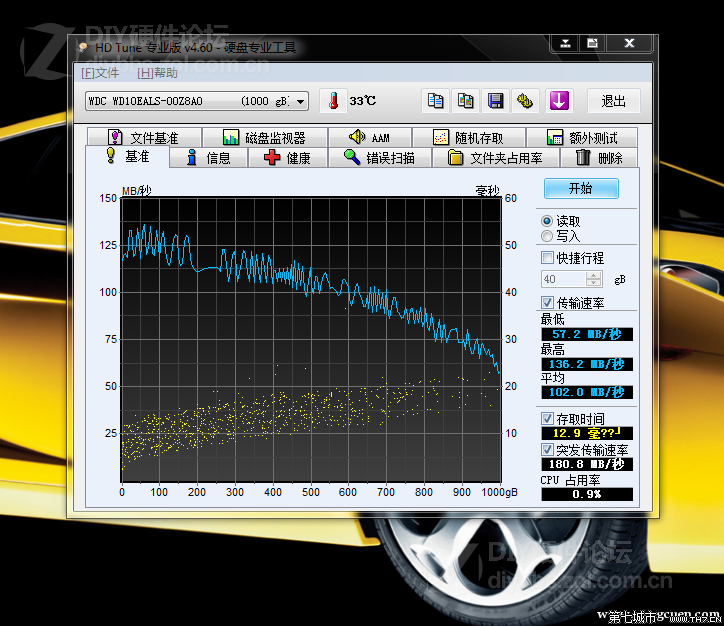Click the thermometer temperature icon
This screenshot has height=626, width=724.
pos(332,101)
